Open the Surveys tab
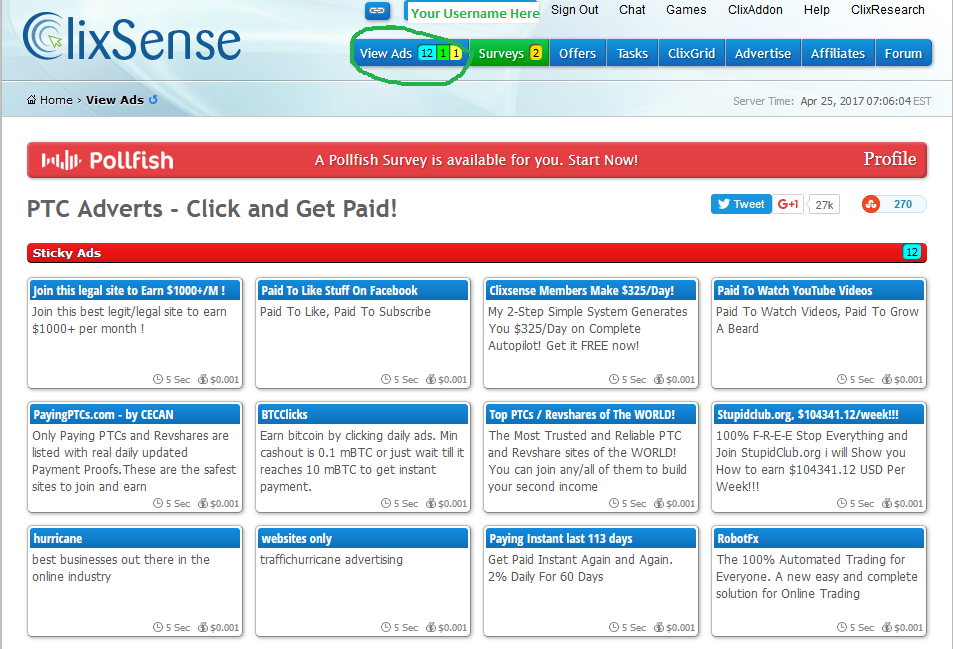This screenshot has width=953, height=649. click(509, 53)
